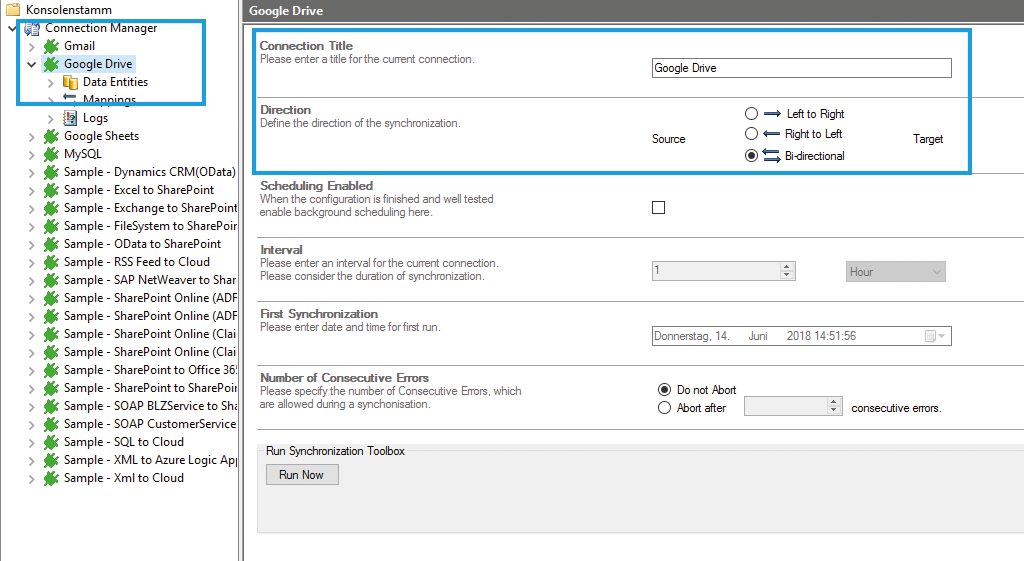Click the Sample - SOAP BLZService icon

pyautogui.click(x=51, y=406)
